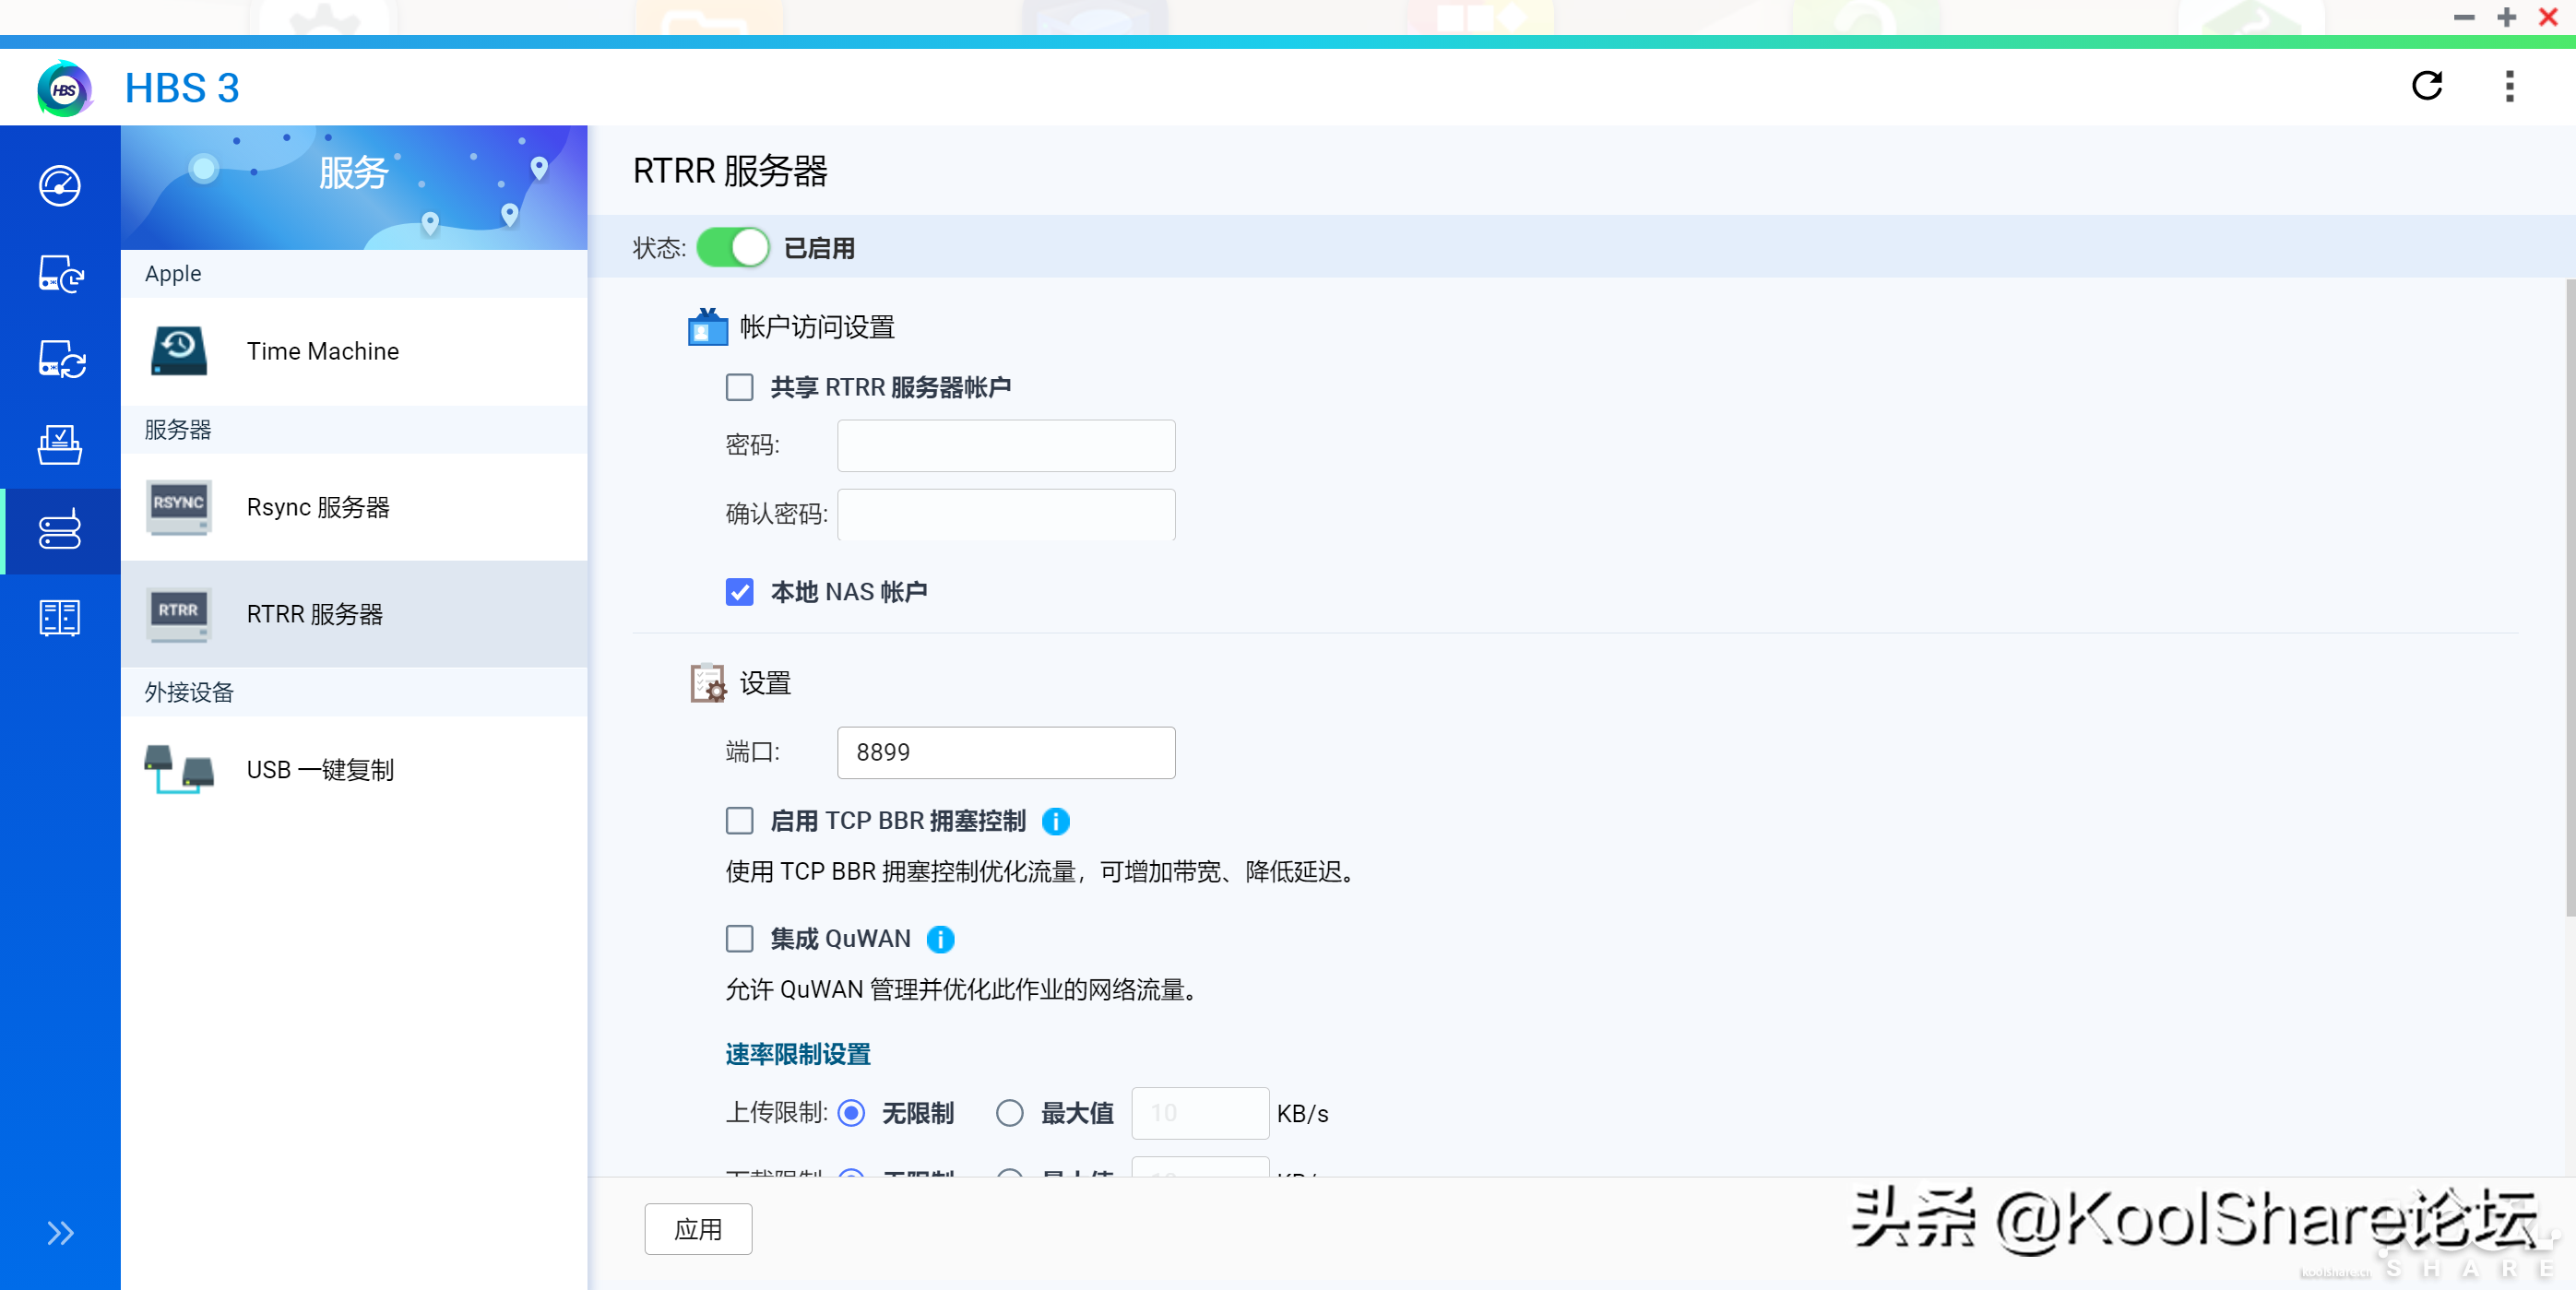Open the Jobs sidebar icon
The width and height of the screenshot is (2576, 1290).
tap(60, 445)
